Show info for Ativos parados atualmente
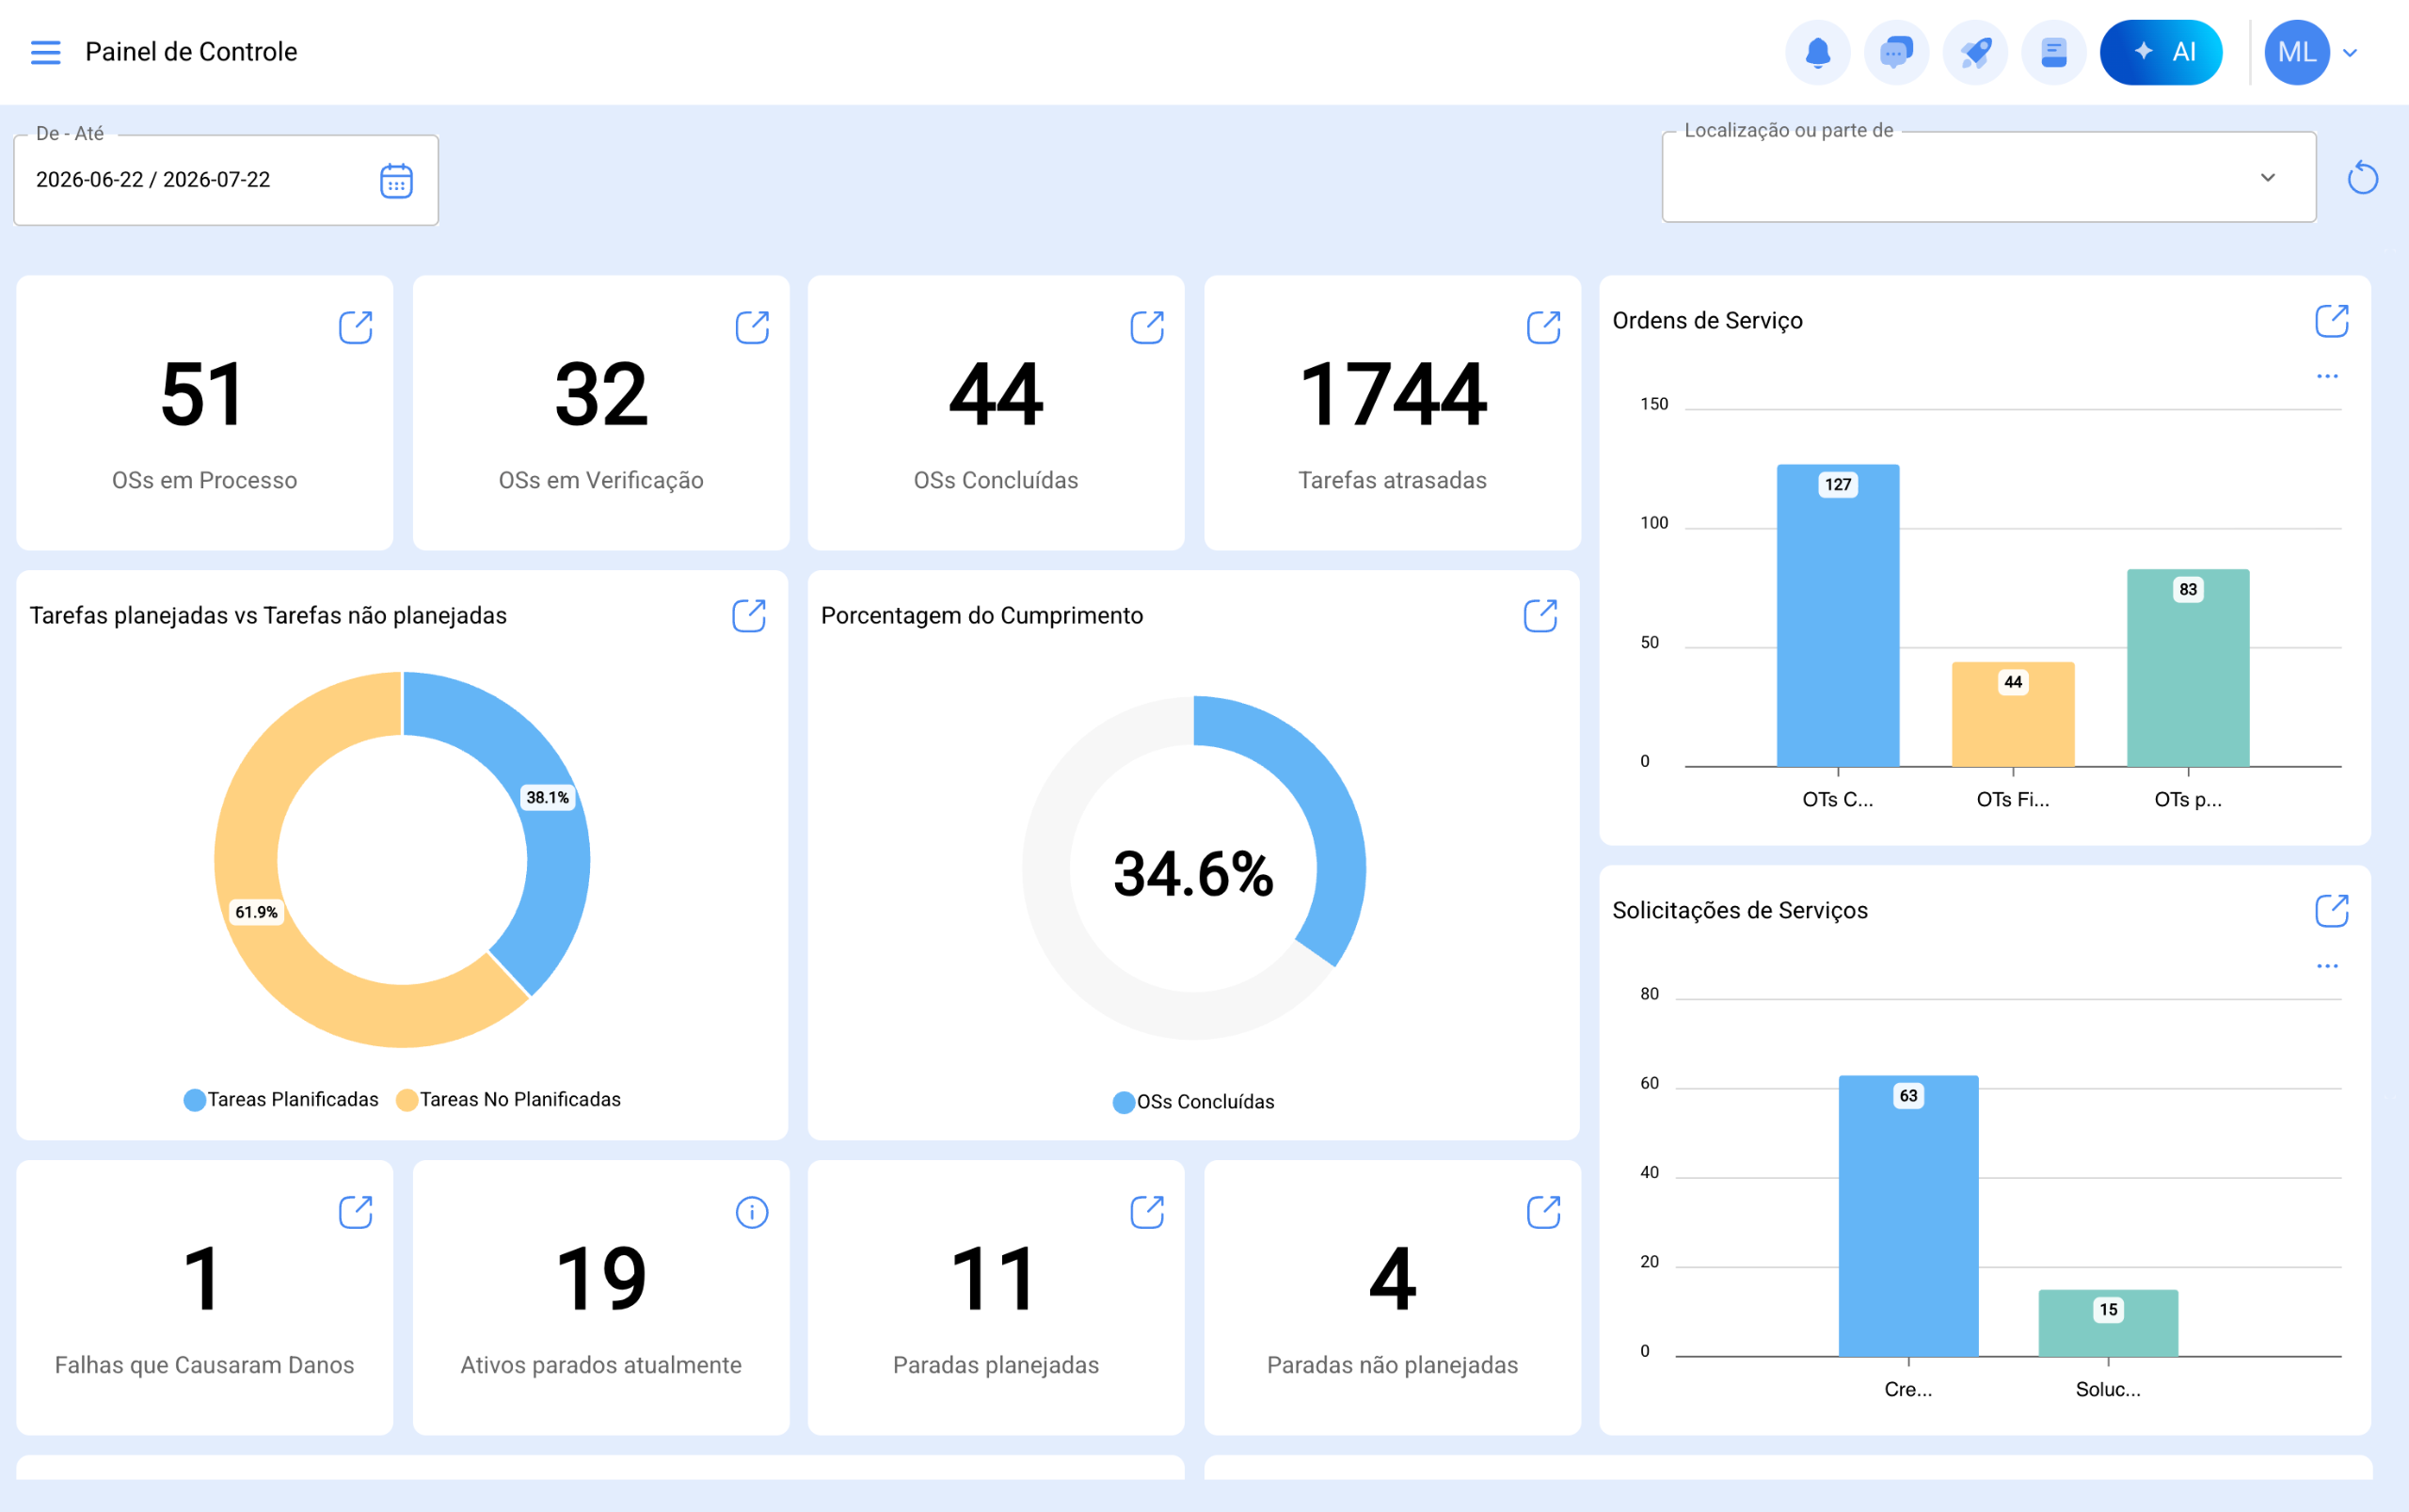 pos(751,1212)
